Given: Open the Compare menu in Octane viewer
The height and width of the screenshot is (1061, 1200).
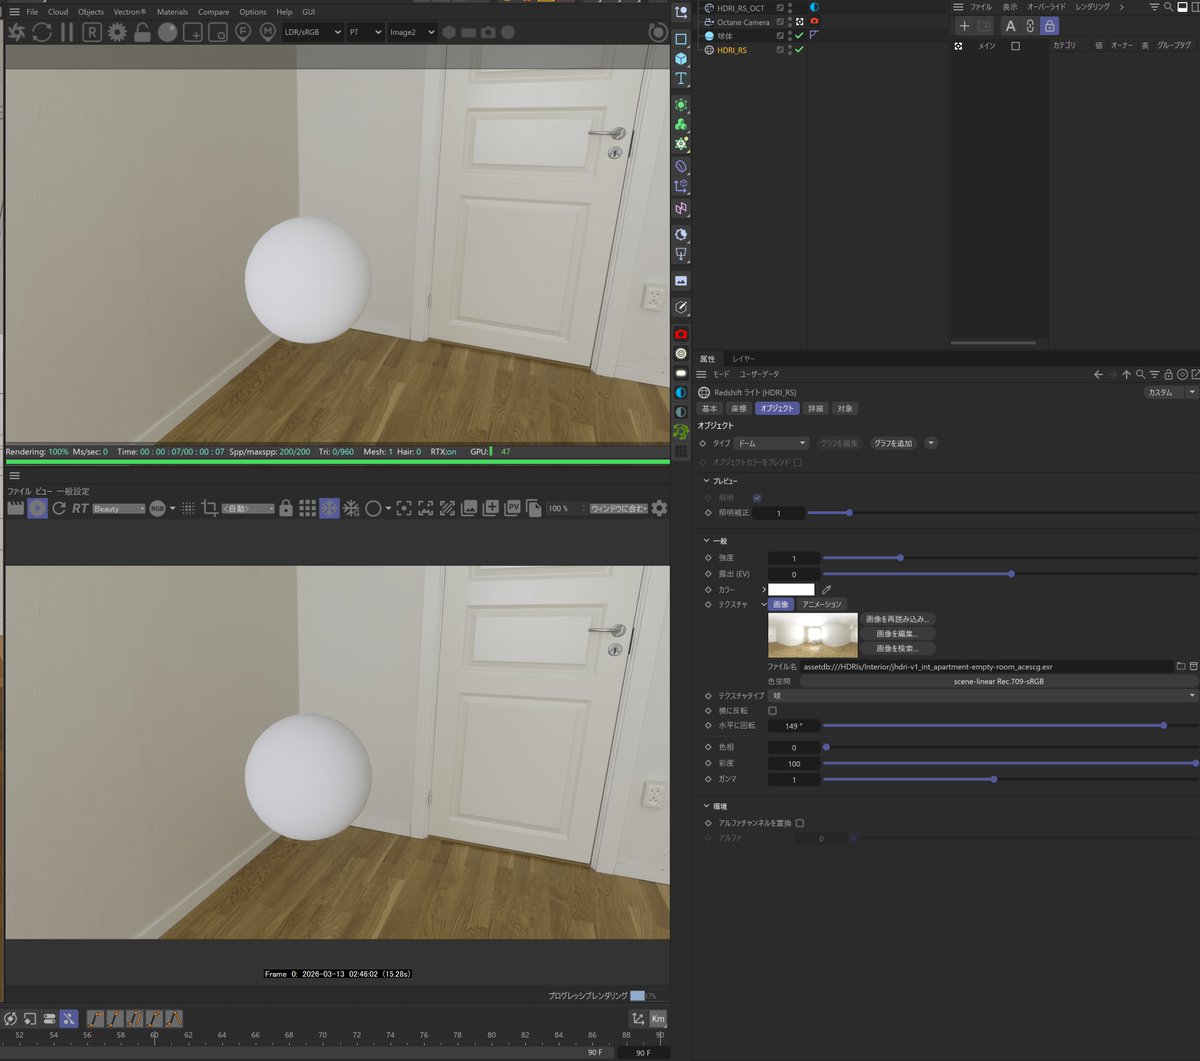Looking at the screenshot, I should click(x=213, y=12).
